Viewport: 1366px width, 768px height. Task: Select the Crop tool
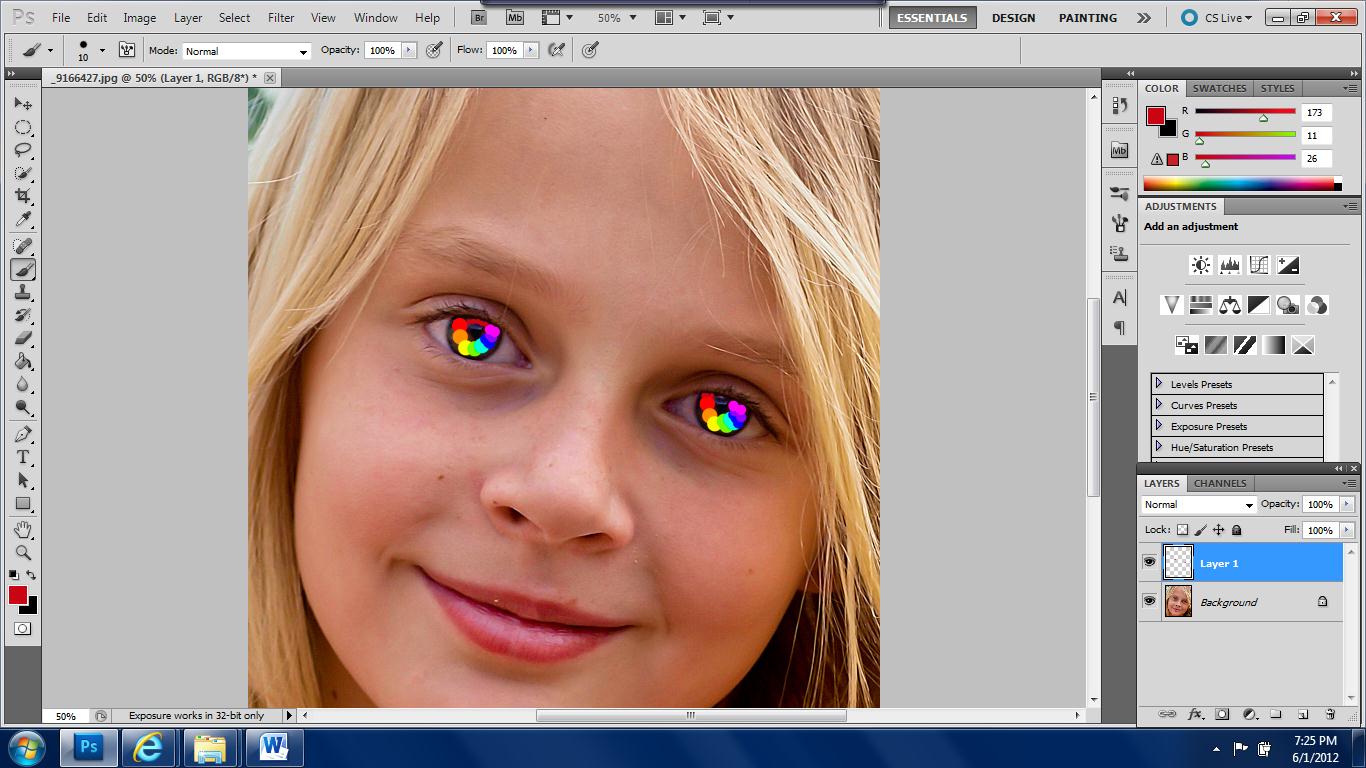coord(23,196)
